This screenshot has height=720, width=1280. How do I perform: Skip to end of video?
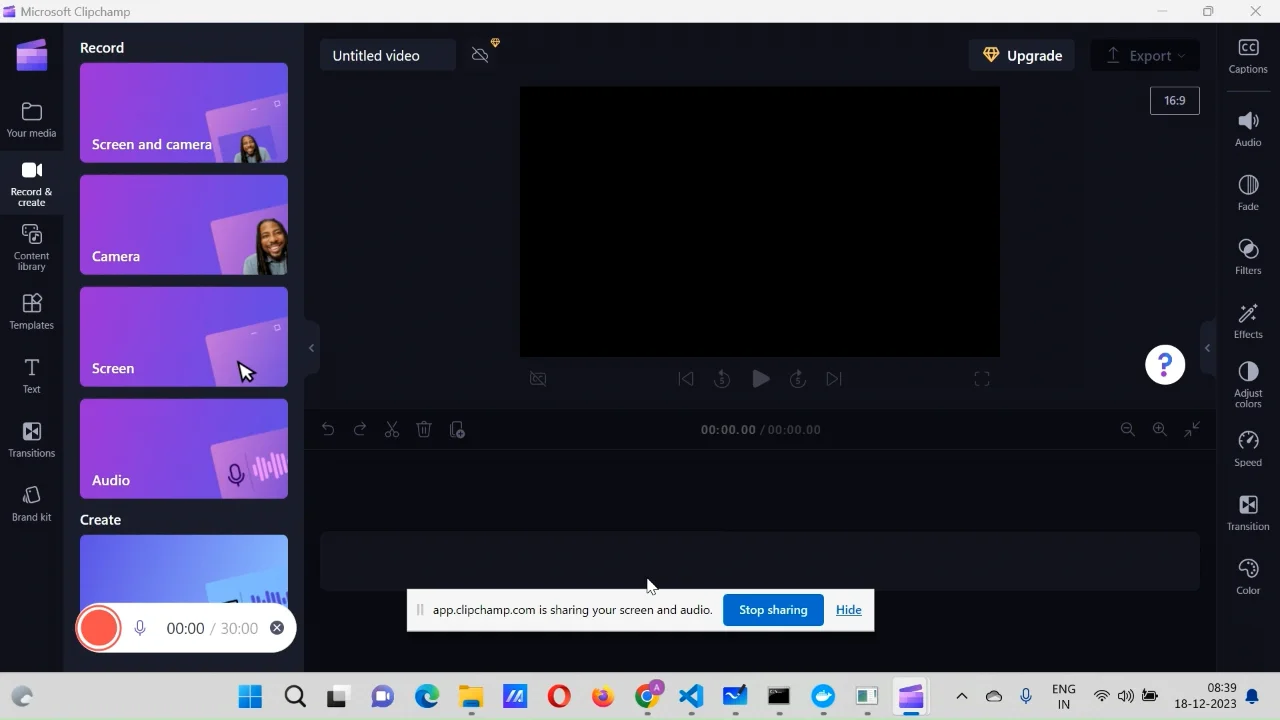click(834, 379)
